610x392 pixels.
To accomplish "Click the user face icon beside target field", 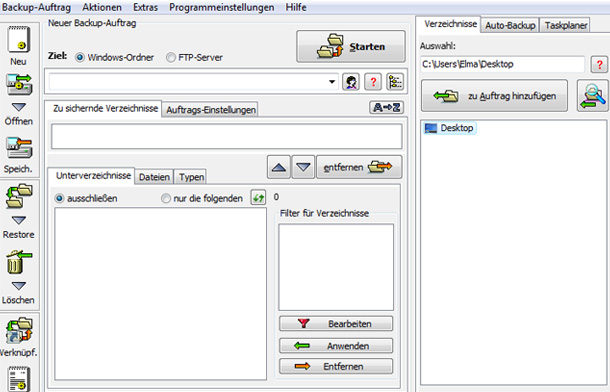I will (351, 82).
